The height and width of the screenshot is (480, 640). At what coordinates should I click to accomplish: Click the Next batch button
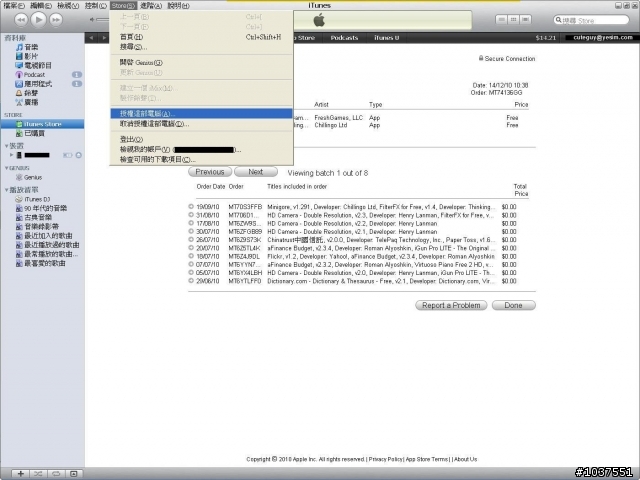coord(256,172)
